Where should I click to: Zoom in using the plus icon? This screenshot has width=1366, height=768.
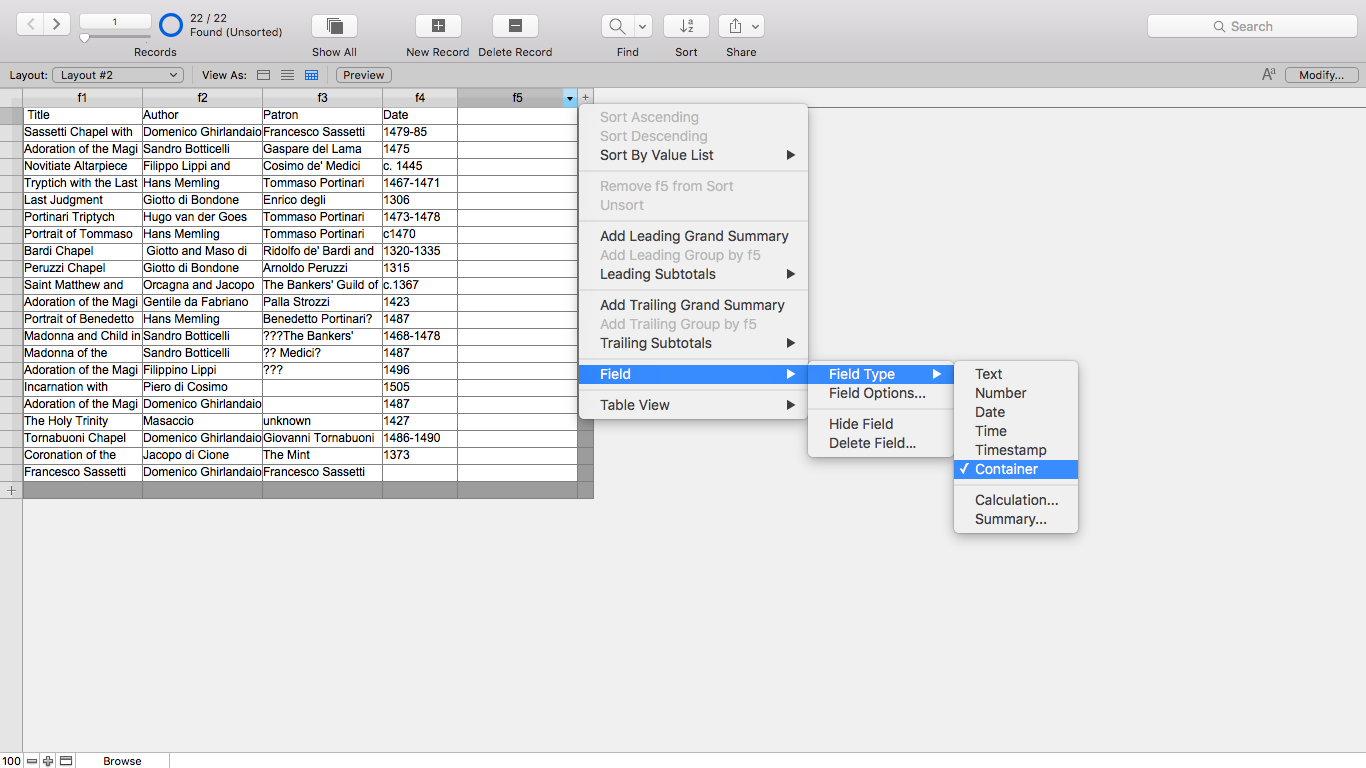(x=48, y=761)
